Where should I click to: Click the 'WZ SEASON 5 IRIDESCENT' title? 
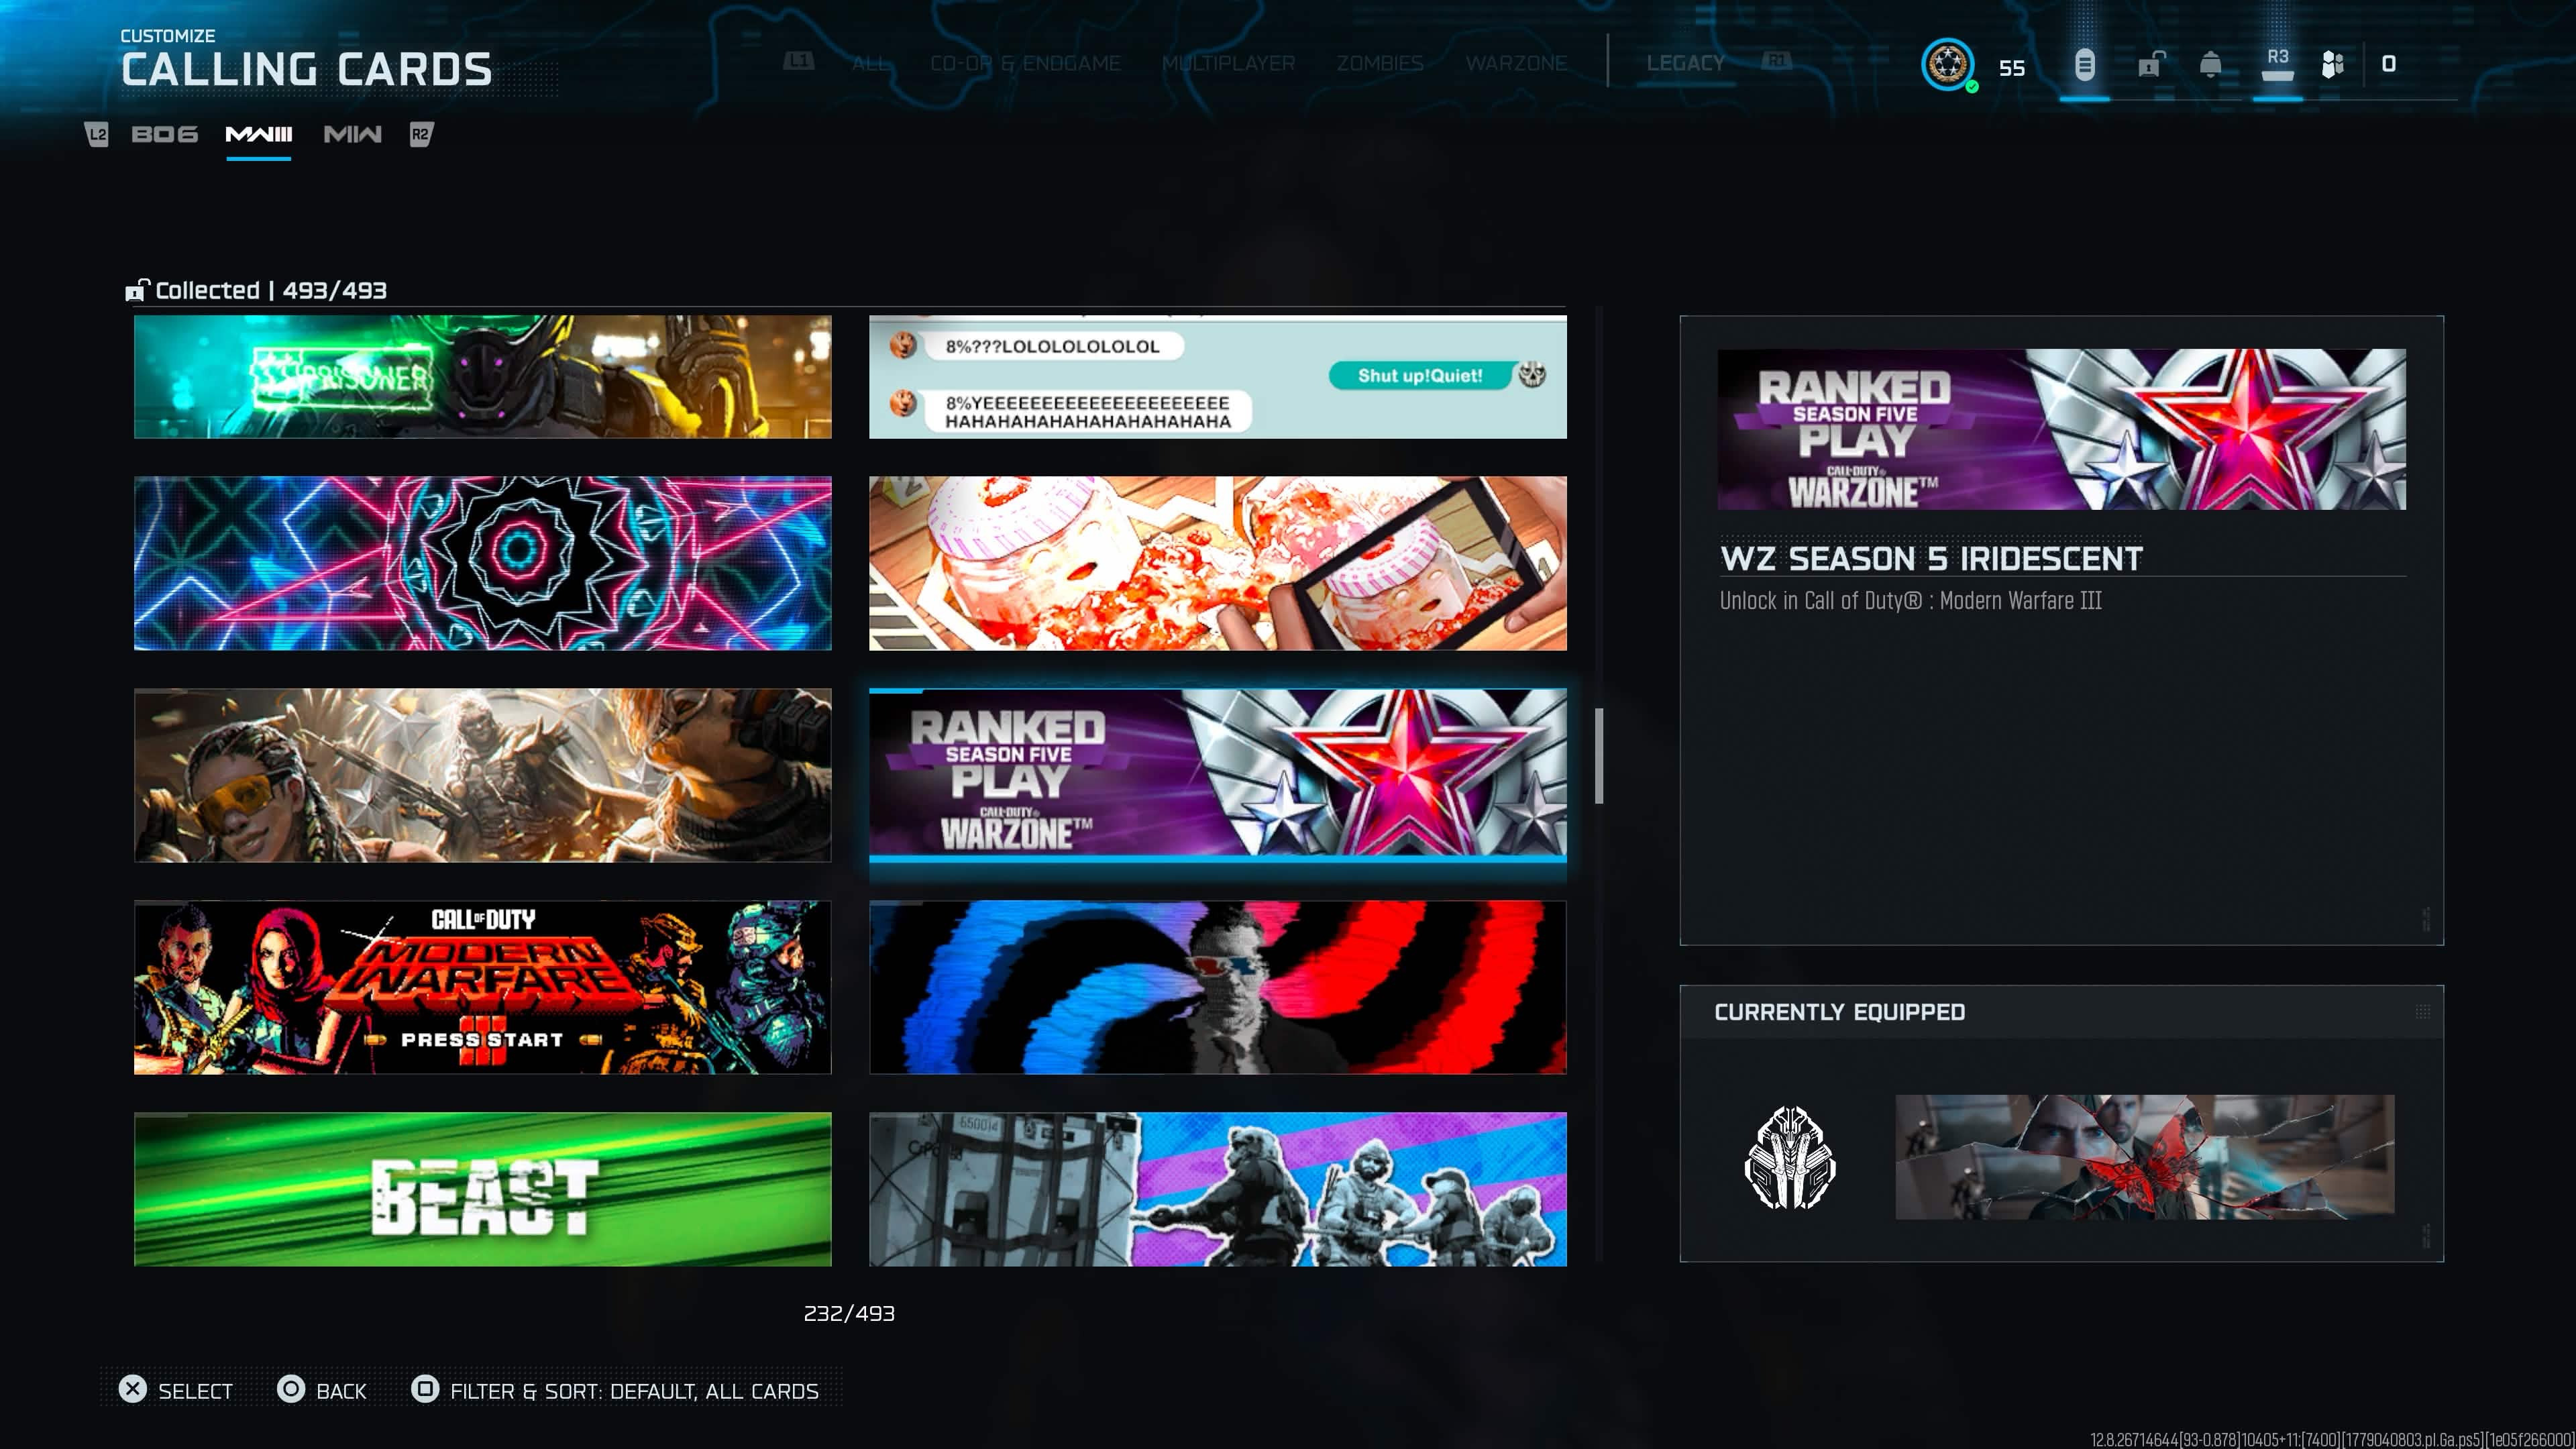click(x=1932, y=558)
